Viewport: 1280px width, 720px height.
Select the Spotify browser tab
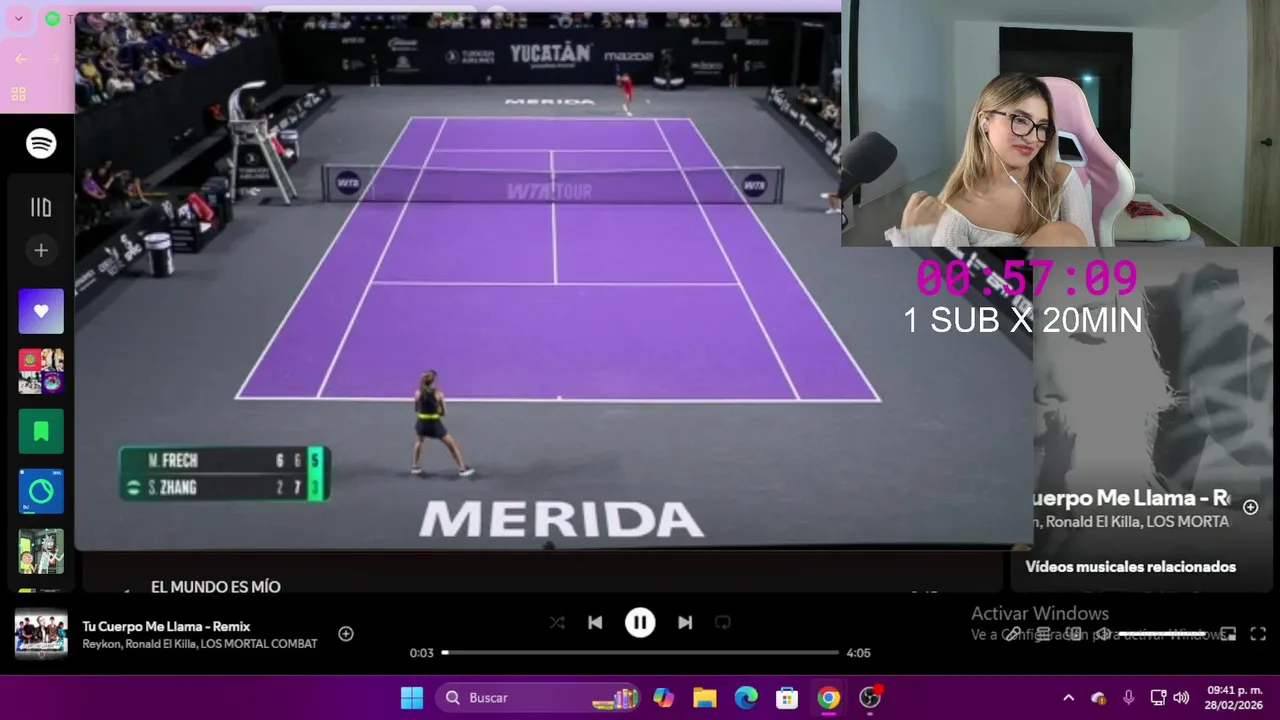(x=60, y=19)
